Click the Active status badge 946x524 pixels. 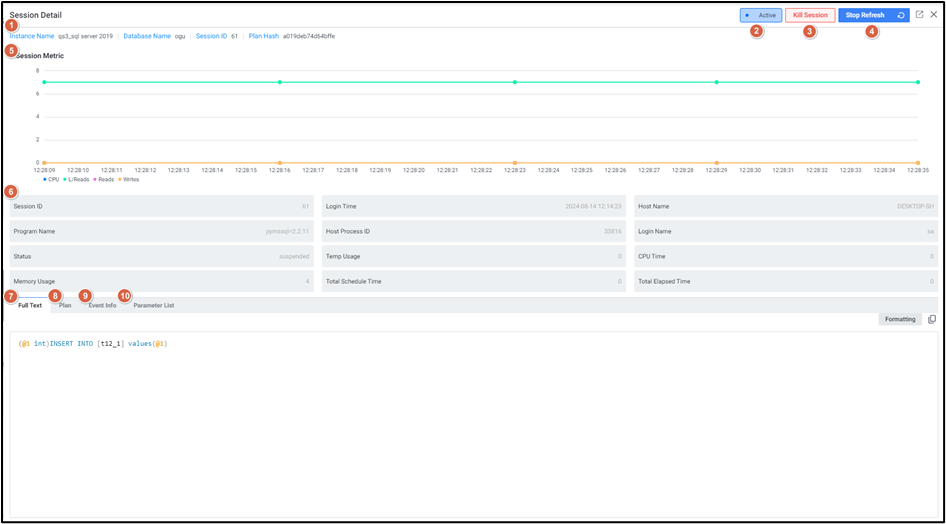point(761,15)
